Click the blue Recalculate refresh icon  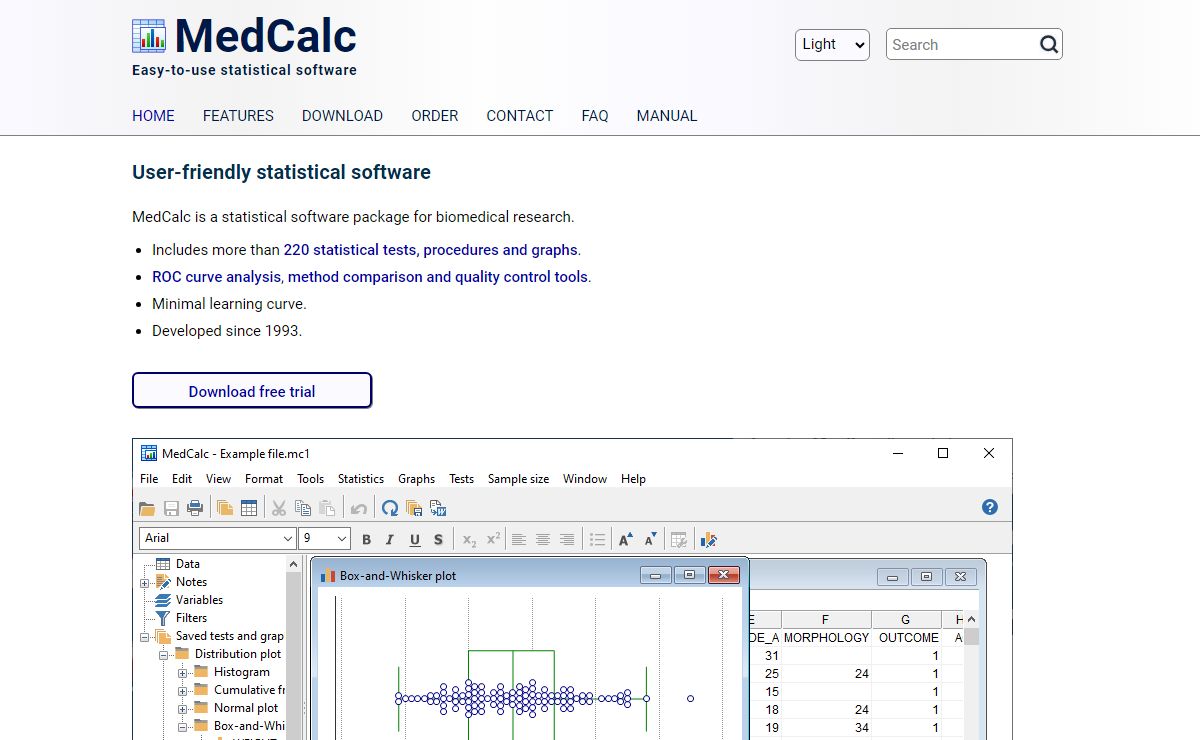pos(390,508)
